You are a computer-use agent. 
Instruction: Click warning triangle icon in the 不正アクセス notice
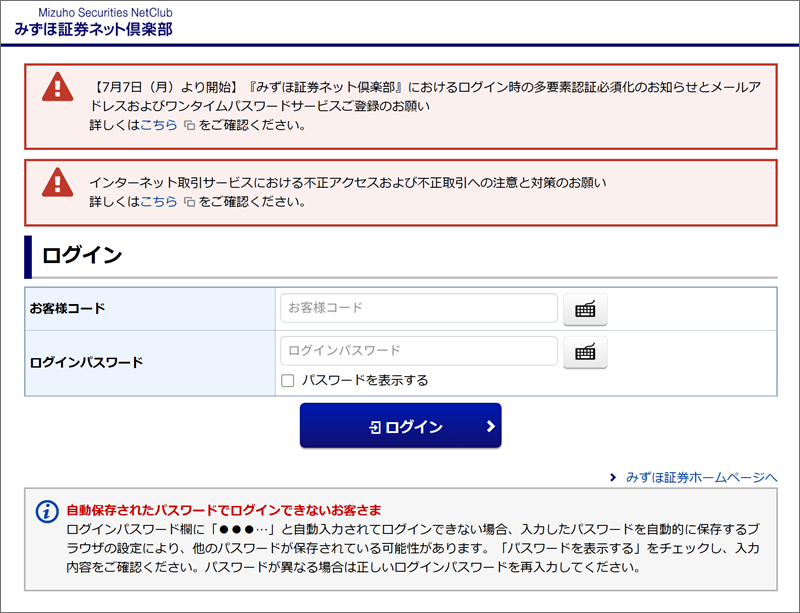(57, 182)
